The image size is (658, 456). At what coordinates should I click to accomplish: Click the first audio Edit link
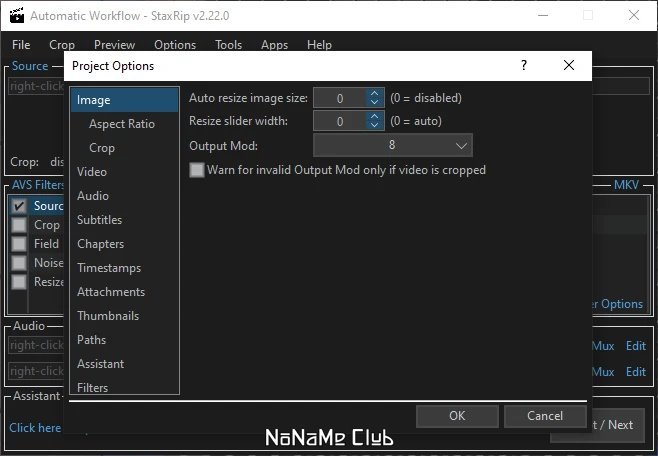(635, 346)
